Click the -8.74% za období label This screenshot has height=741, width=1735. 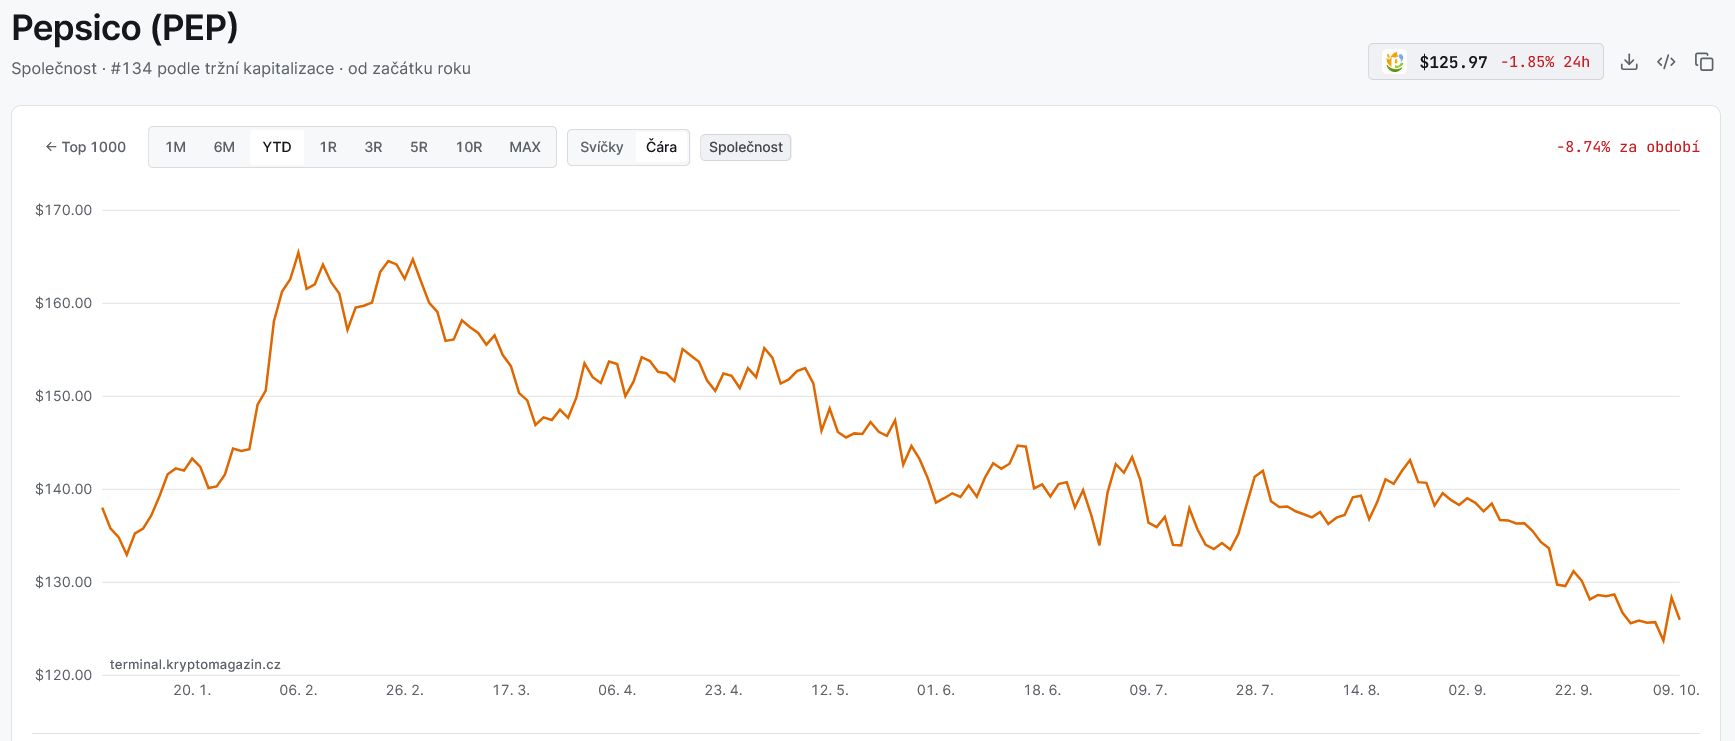1628,147
